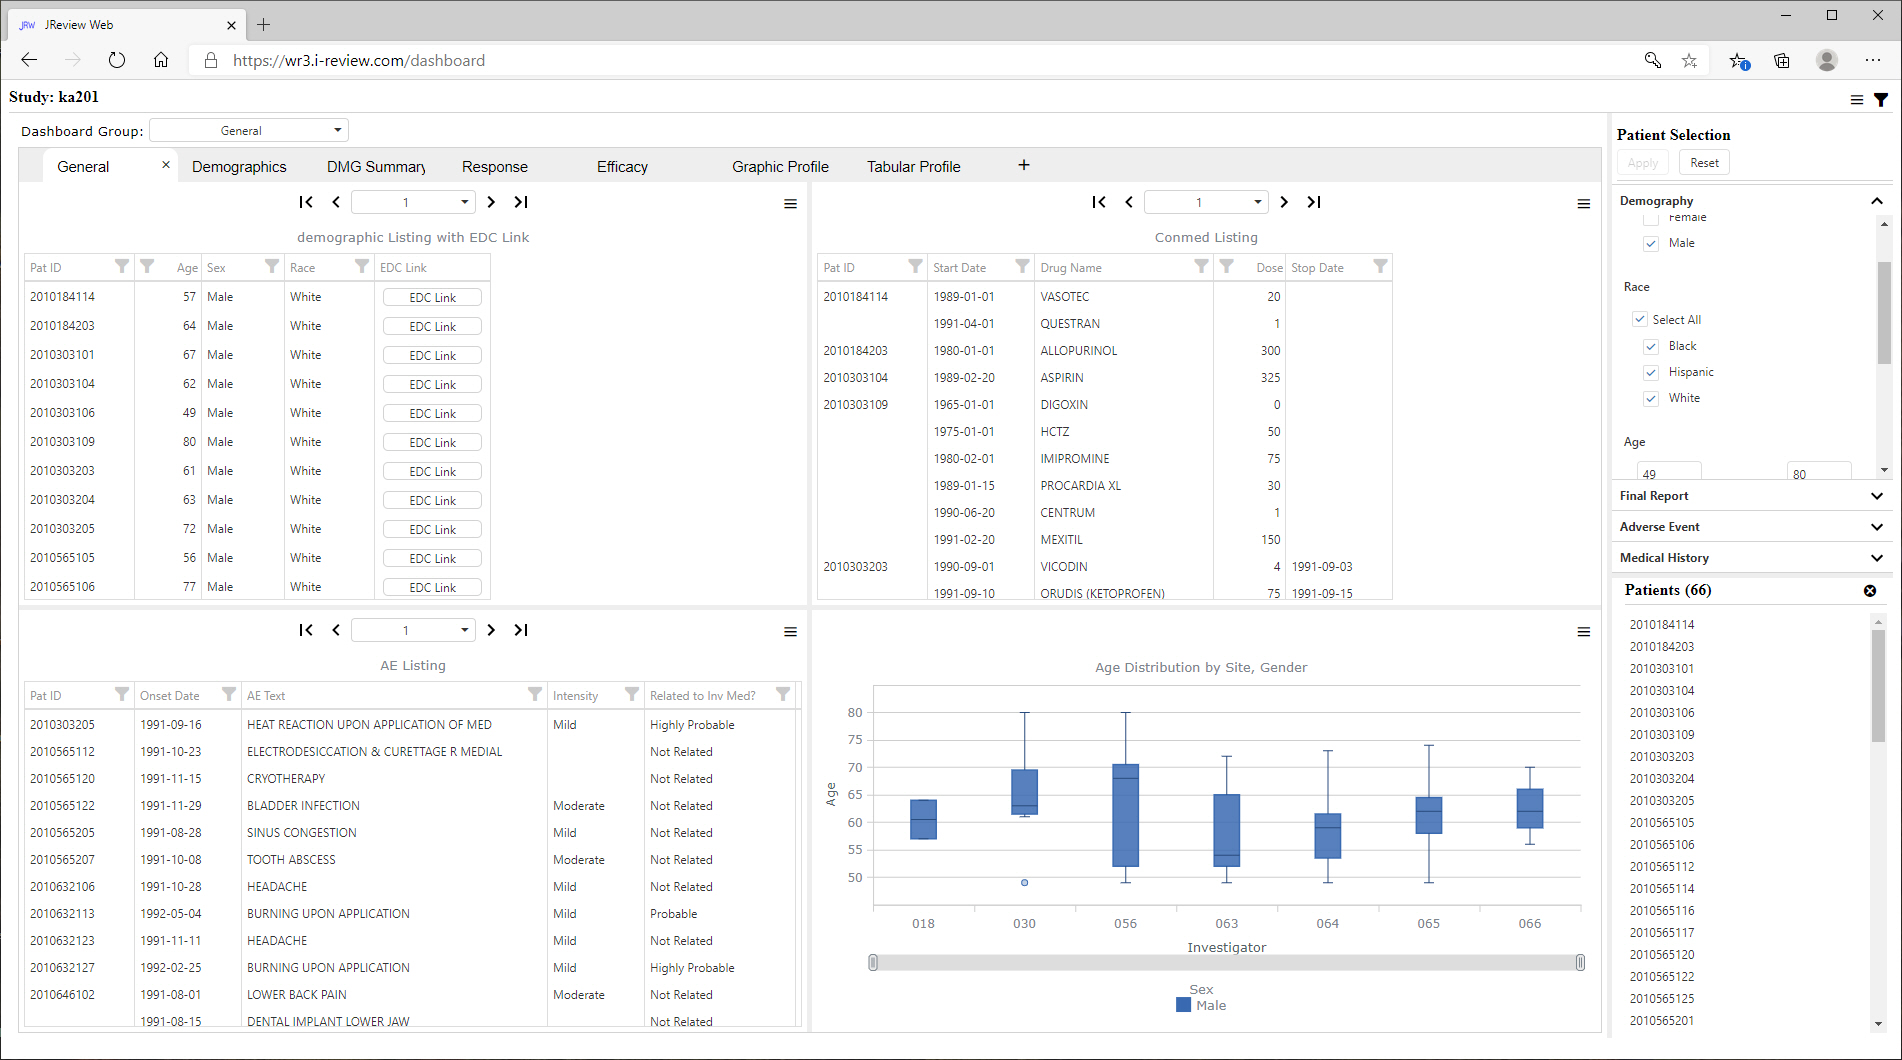Screen dimensions: 1902x1060
Task: Expand the Final Report section
Action: [1877, 496]
